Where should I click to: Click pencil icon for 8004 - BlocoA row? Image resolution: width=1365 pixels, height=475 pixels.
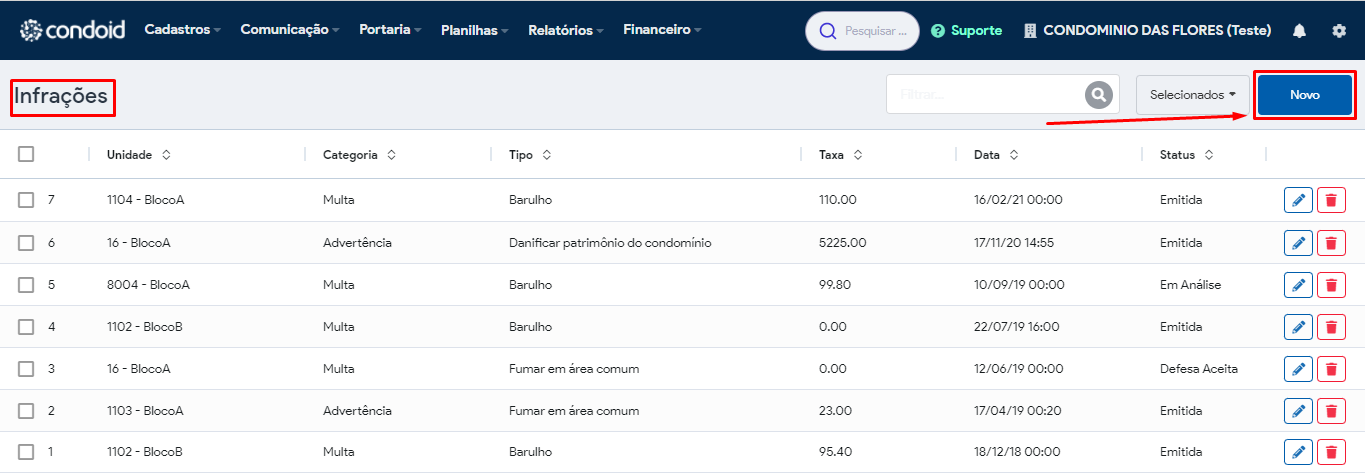tap(1298, 284)
